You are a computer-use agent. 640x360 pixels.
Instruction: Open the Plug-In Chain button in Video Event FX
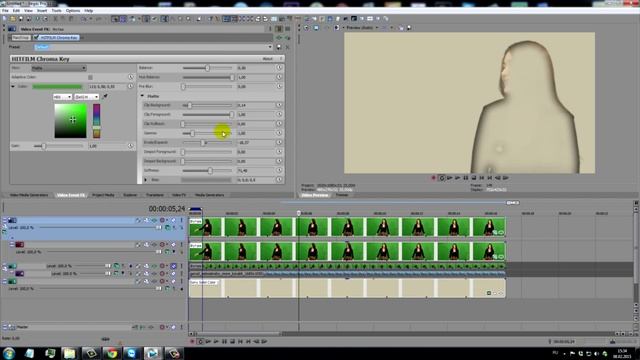[x=279, y=38]
